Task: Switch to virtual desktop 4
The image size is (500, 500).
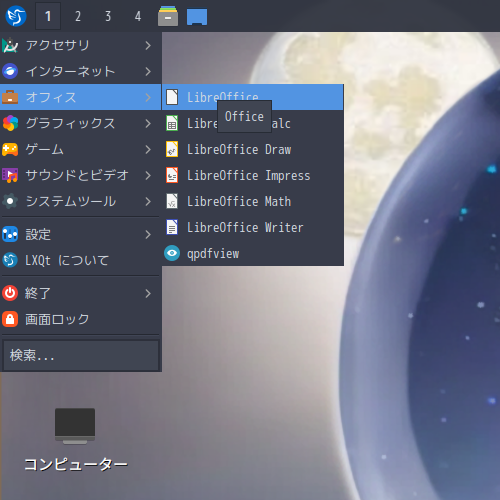Action: pos(138,16)
